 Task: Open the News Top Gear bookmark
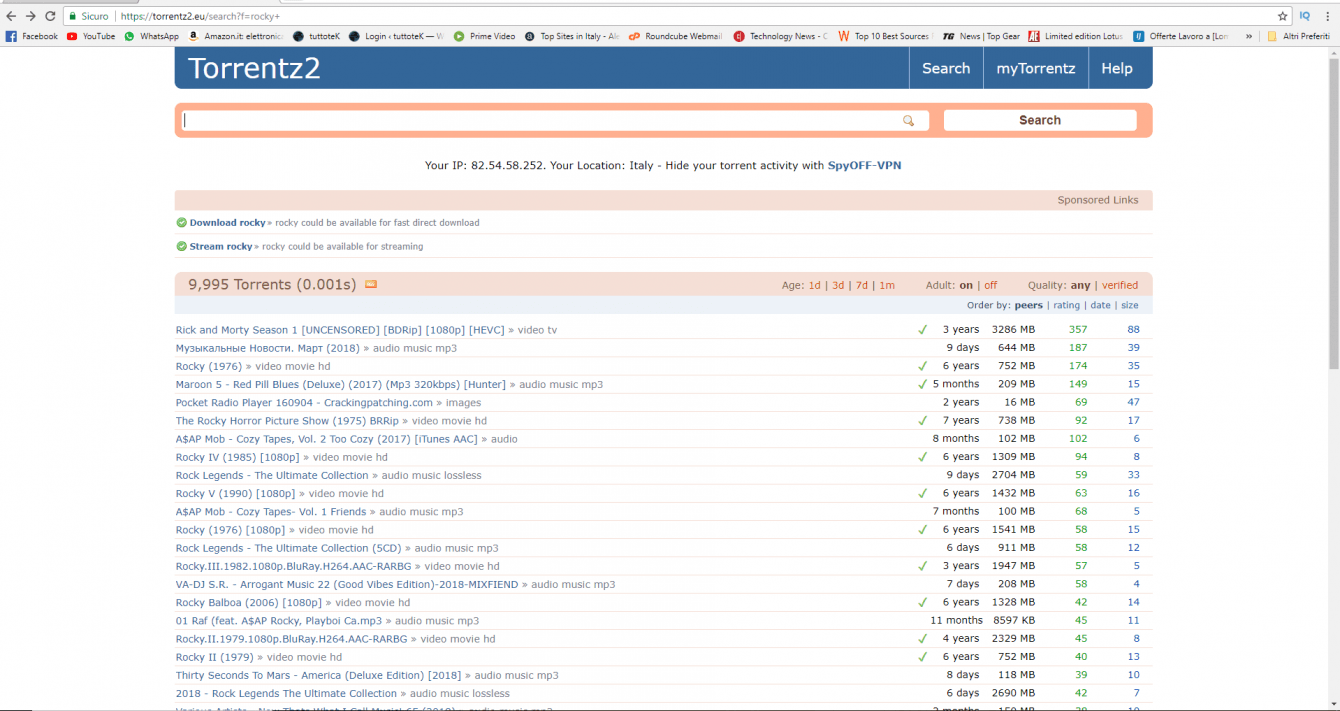(x=981, y=36)
